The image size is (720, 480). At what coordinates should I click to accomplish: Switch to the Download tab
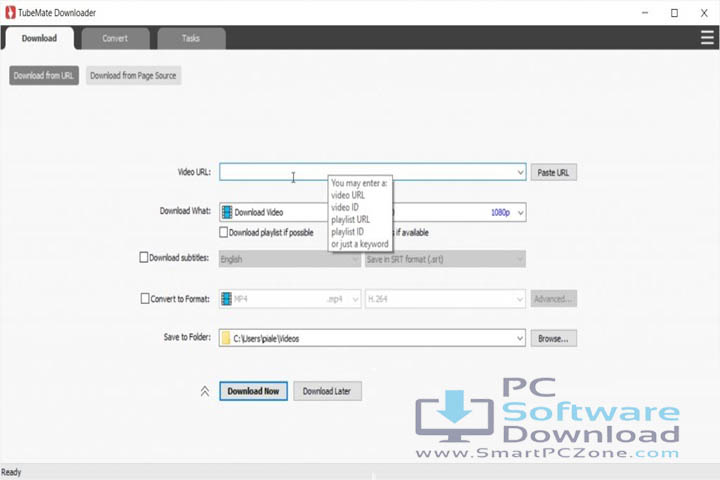(x=39, y=38)
